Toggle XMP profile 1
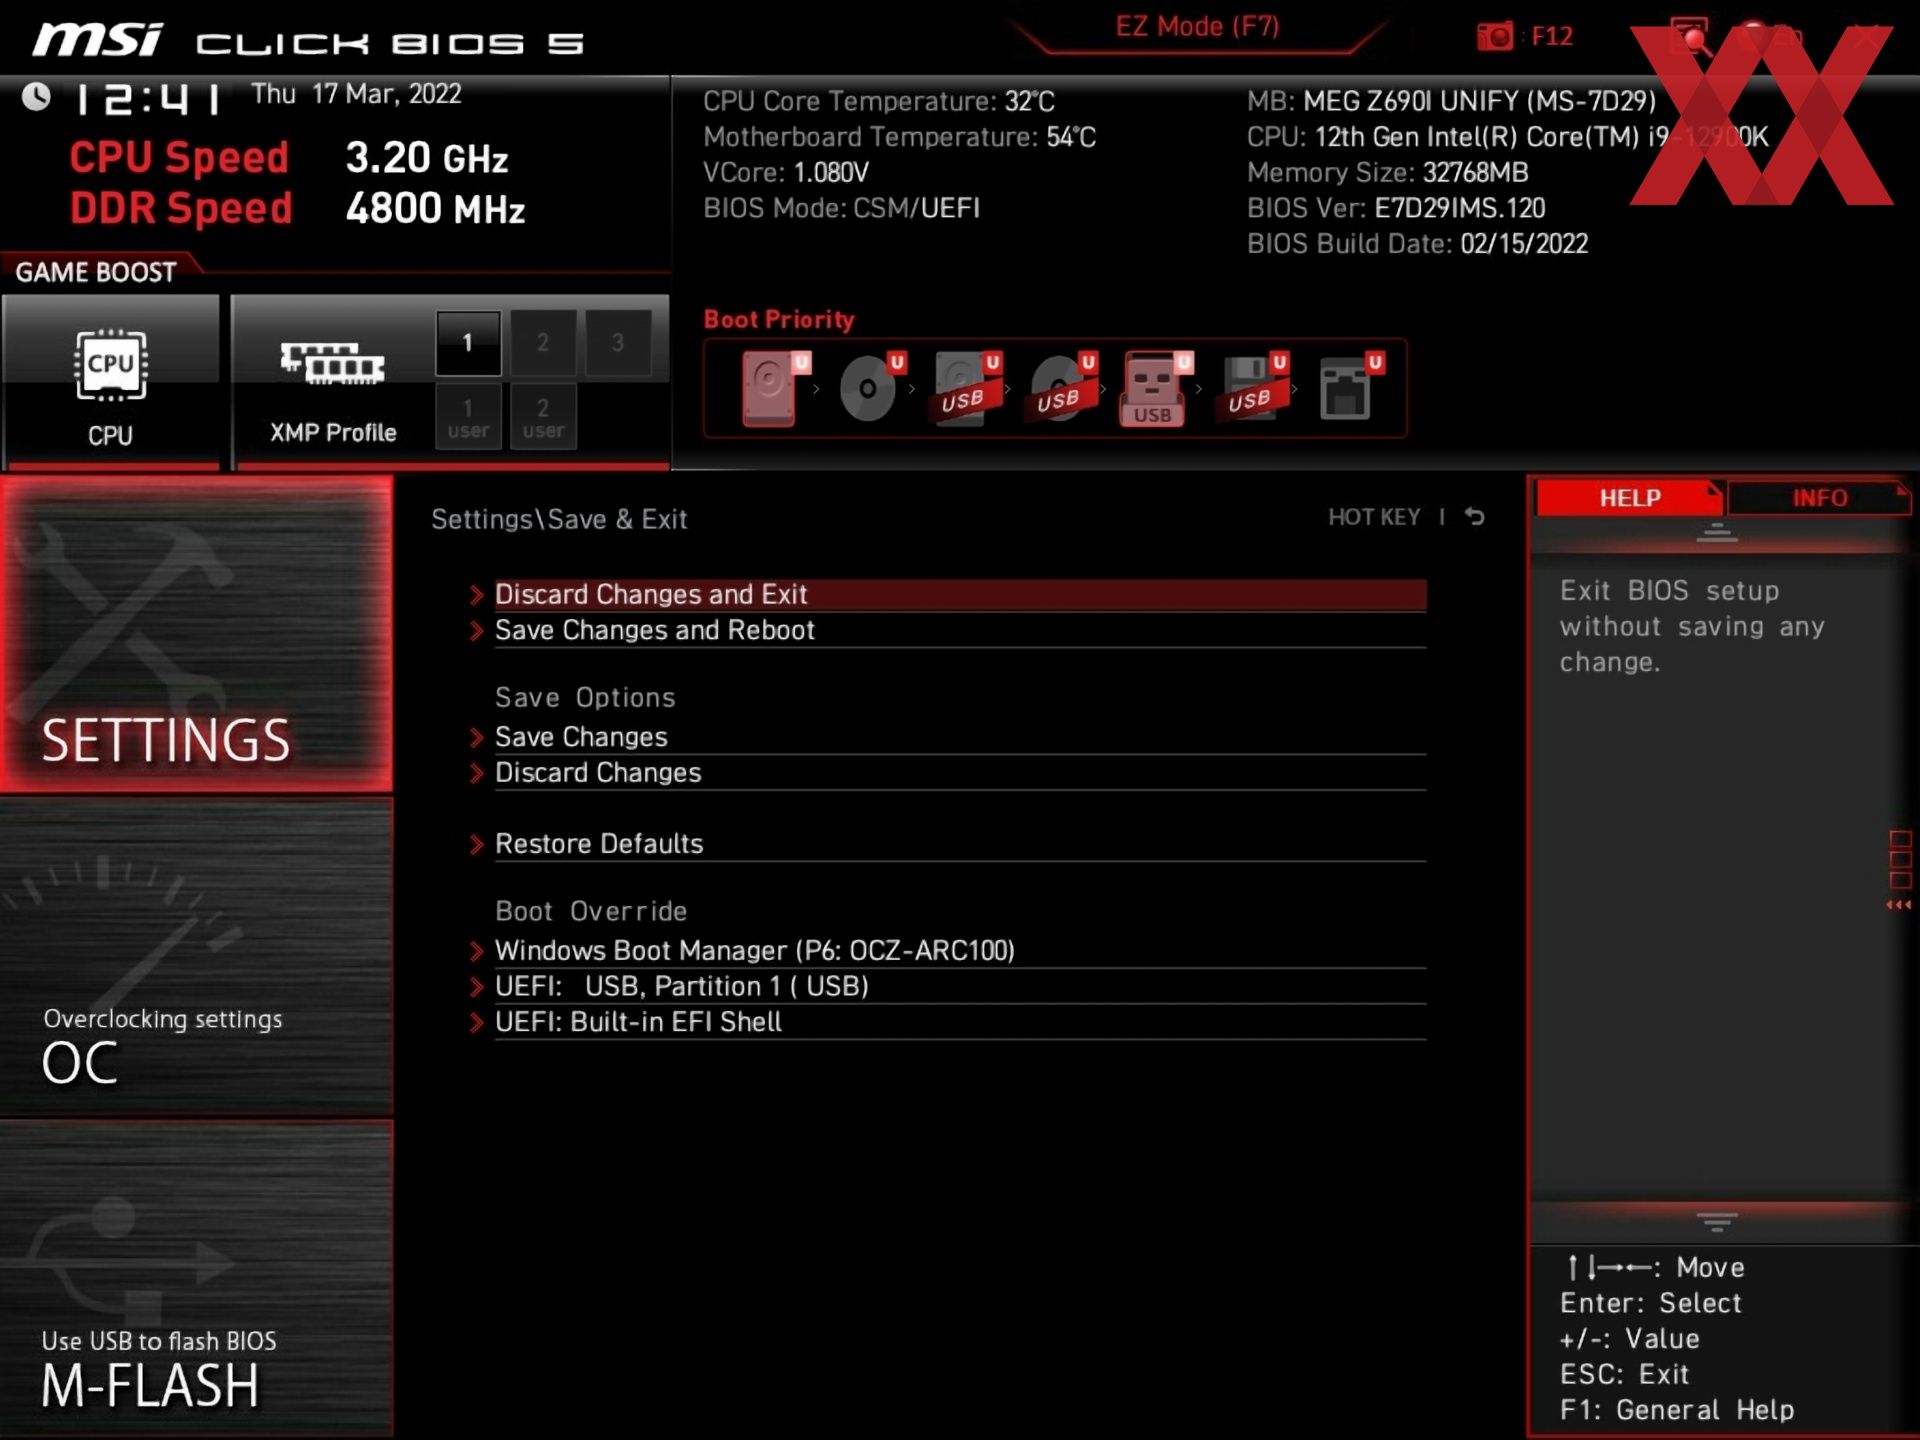This screenshot has width=1920, height=1440. click(x=468, y=343)
